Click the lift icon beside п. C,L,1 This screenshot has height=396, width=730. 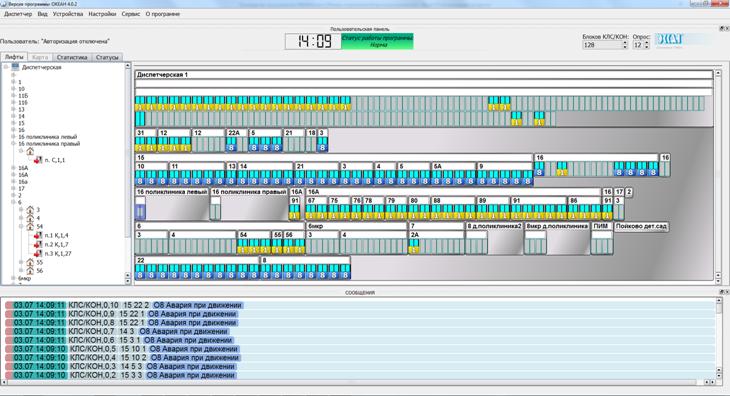pos(38,160)
